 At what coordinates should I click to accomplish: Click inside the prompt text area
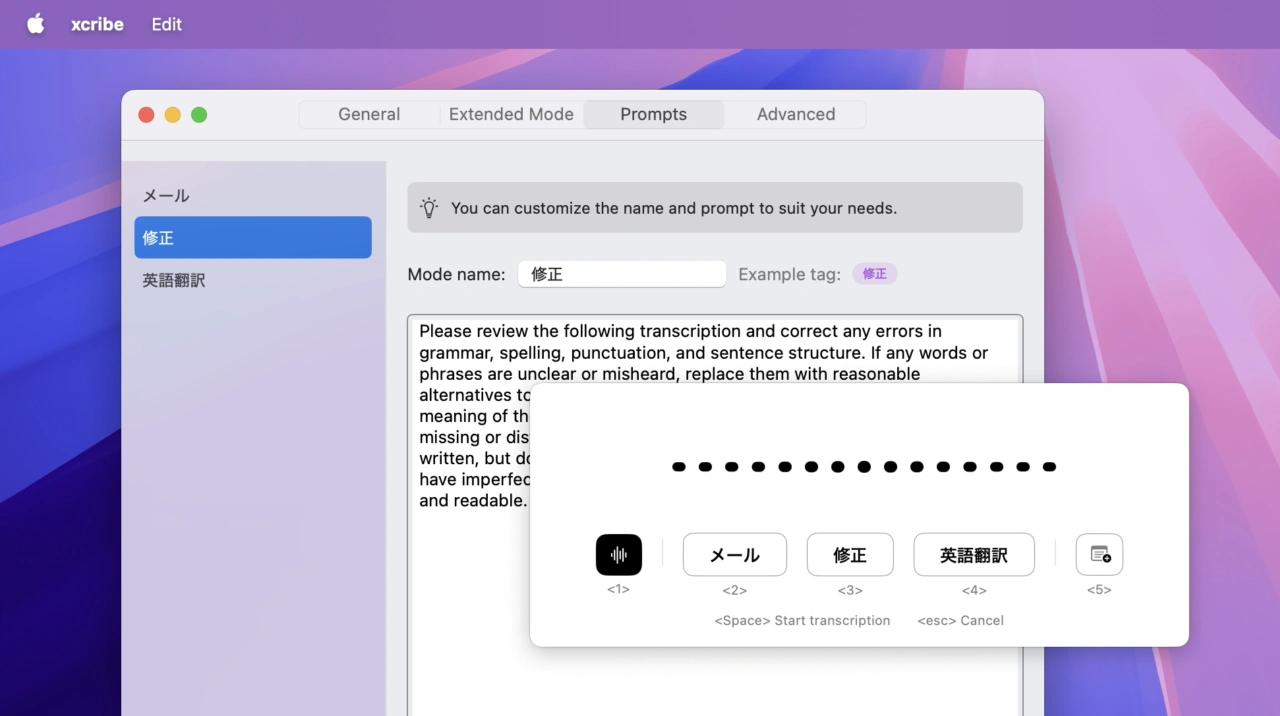pos(470,600)
